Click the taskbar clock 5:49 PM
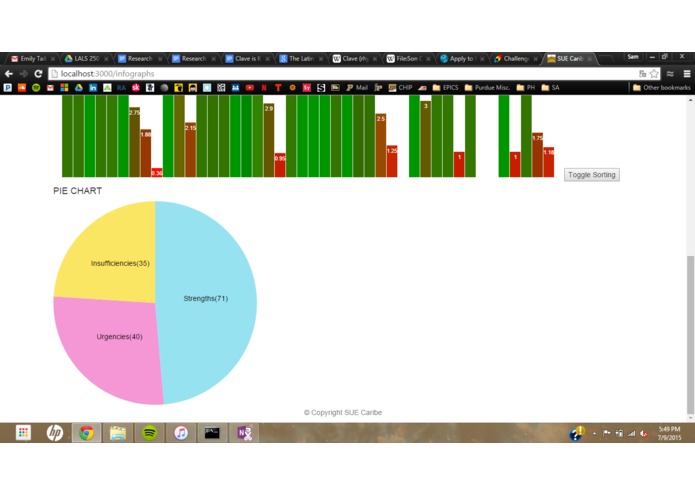This screenshot has height=494, width=695. (x=669, y=433)
